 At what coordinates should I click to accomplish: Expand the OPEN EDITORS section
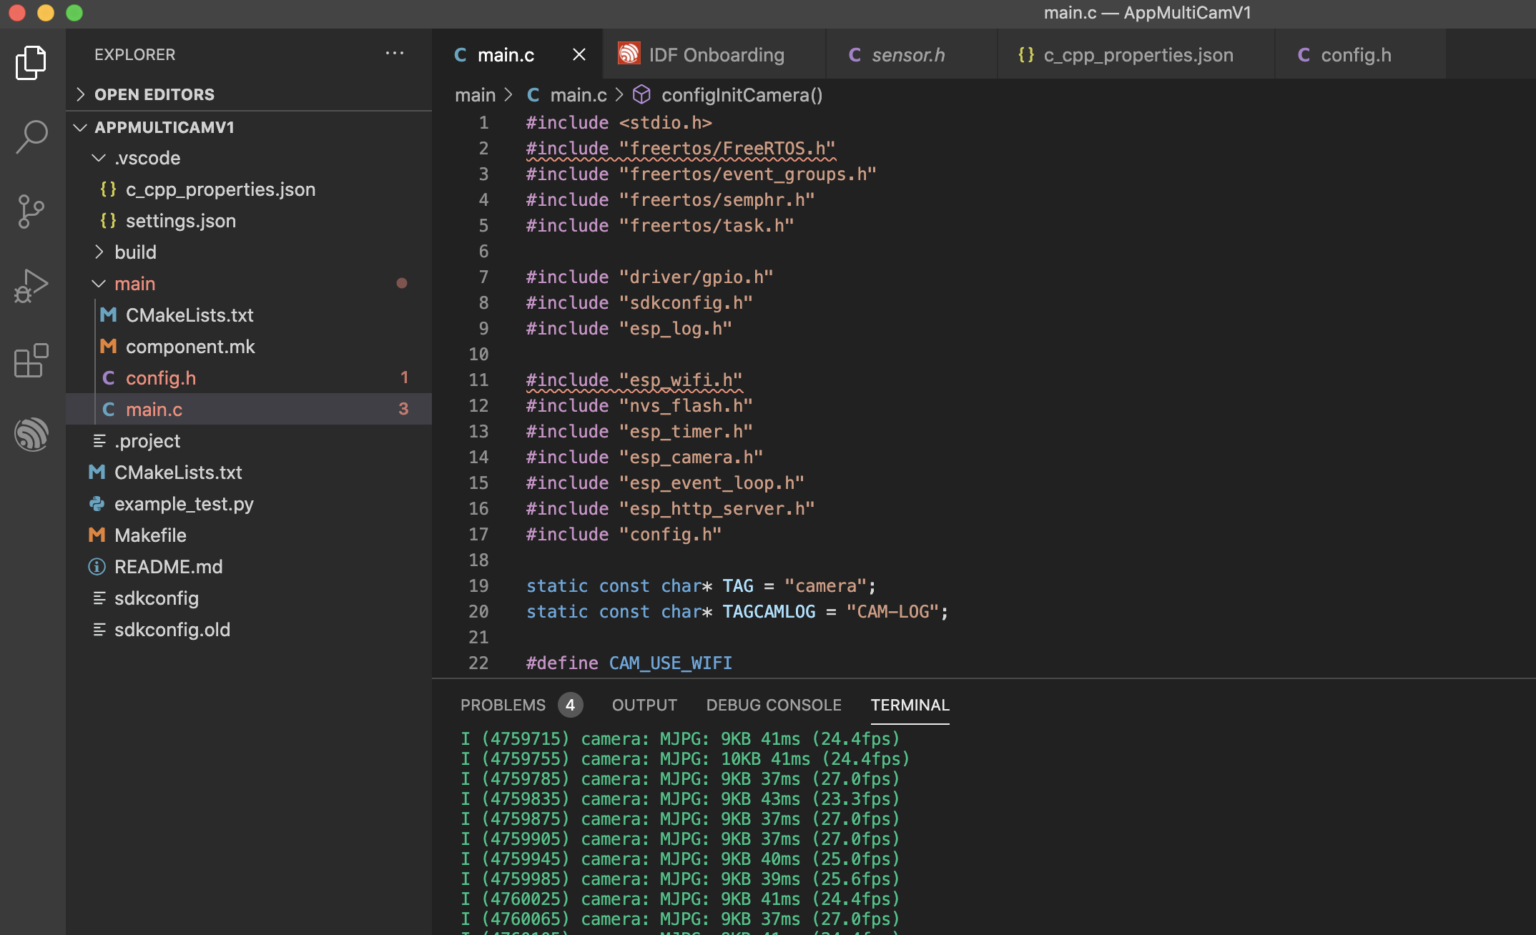[x=80, y=94]
